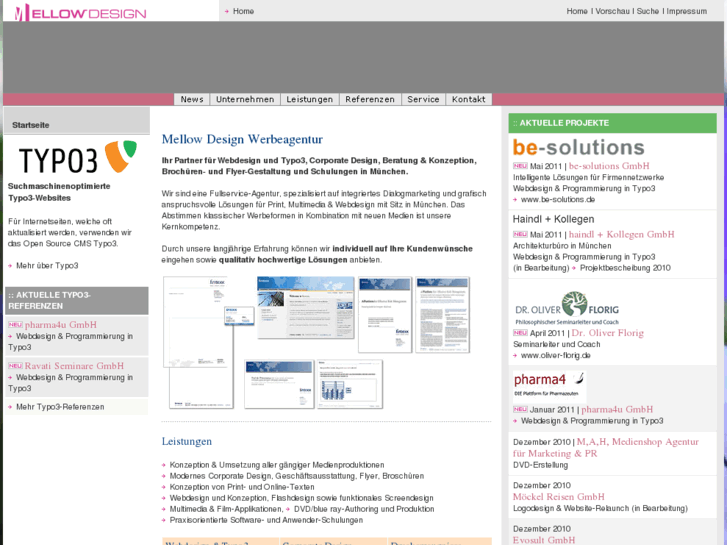The height and width of the screenshot is (545, 727).
Task: Open the Service menu item
Action: click(x=423, y=99)
